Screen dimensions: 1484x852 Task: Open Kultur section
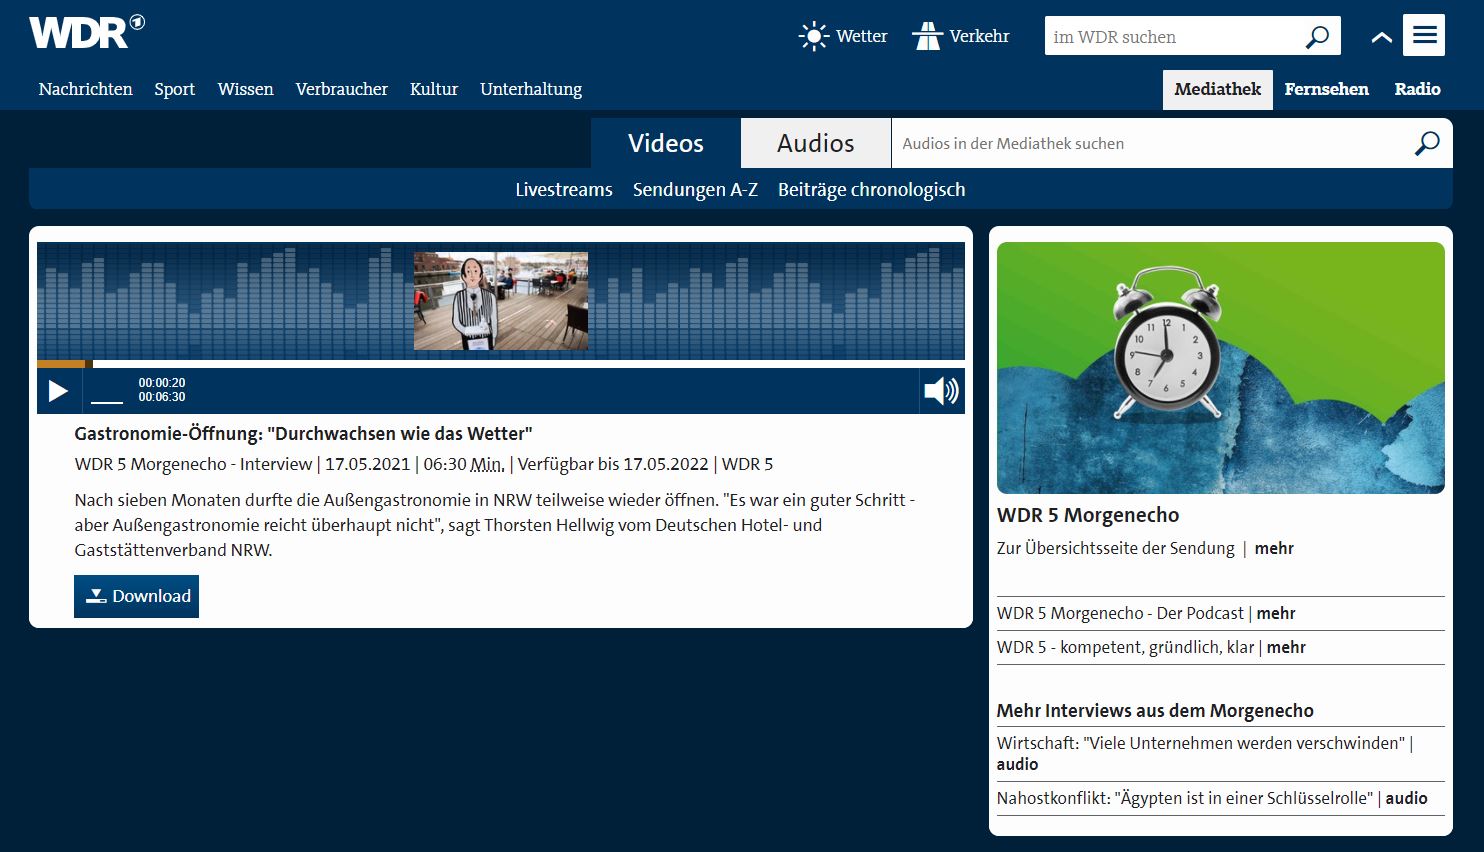click(434, 89)
